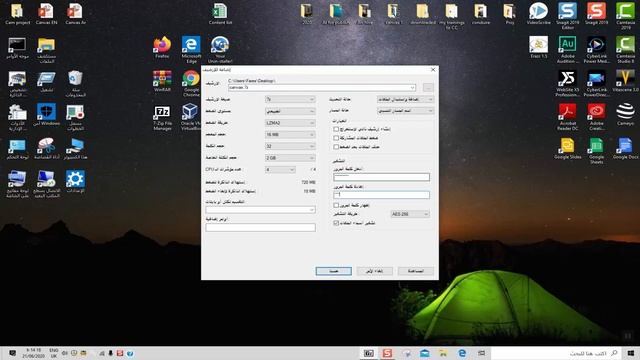
Task: Toggle the Show password checkbox
Action: 336,205
